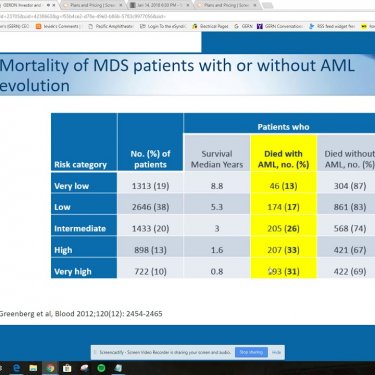375x375 pixels.
Task: Open the app icon left of Spotify
Action: 84,368
